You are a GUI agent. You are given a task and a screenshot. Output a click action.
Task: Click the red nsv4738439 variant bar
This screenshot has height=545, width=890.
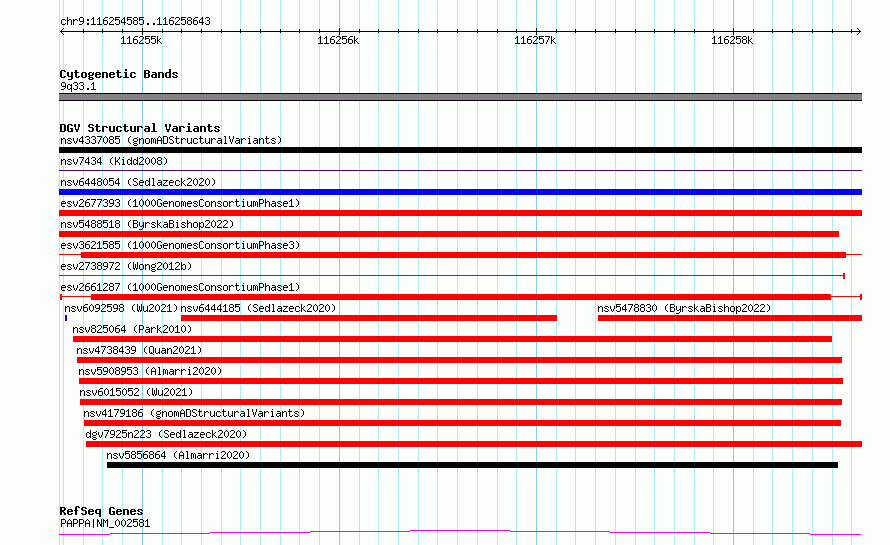pos(459,360)
